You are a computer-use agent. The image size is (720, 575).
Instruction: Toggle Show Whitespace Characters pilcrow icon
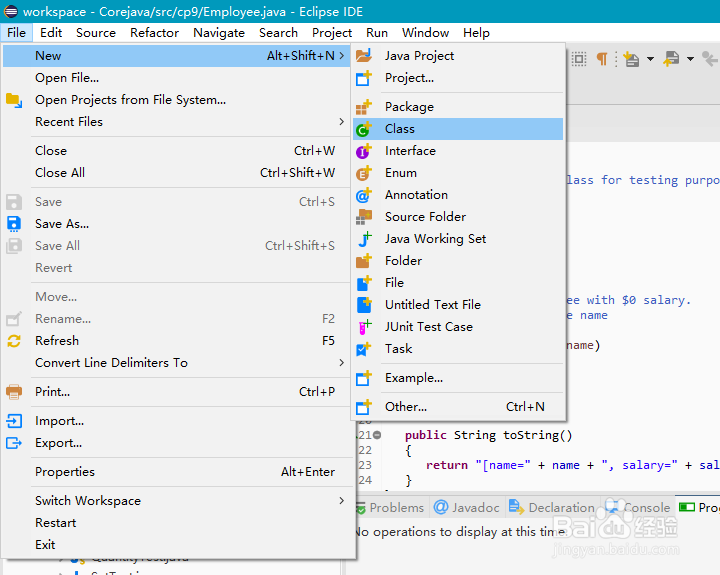point(602,59)
